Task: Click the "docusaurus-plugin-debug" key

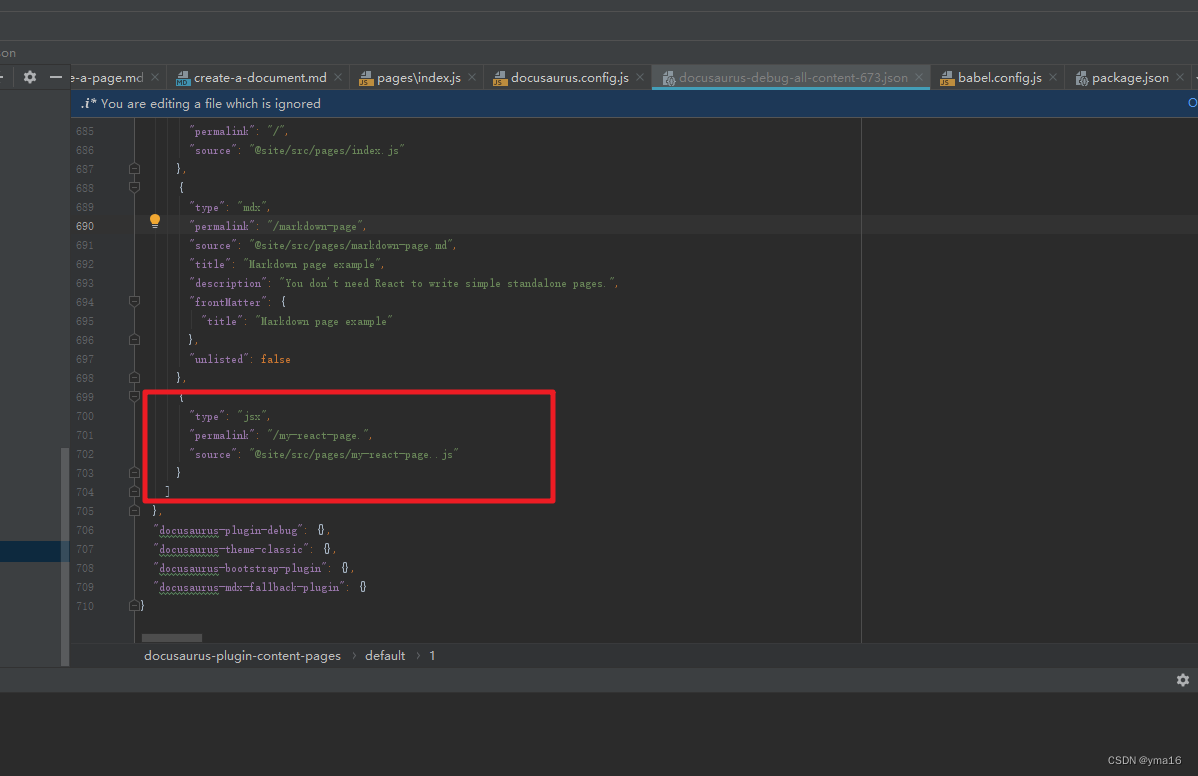Action: [228, 530]
